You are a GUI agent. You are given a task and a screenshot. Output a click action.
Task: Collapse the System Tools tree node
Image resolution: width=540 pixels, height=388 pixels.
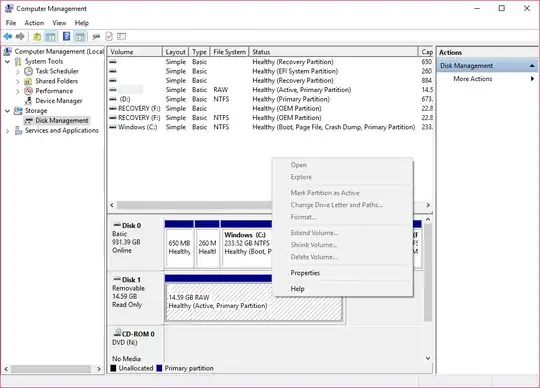[7, 62]
